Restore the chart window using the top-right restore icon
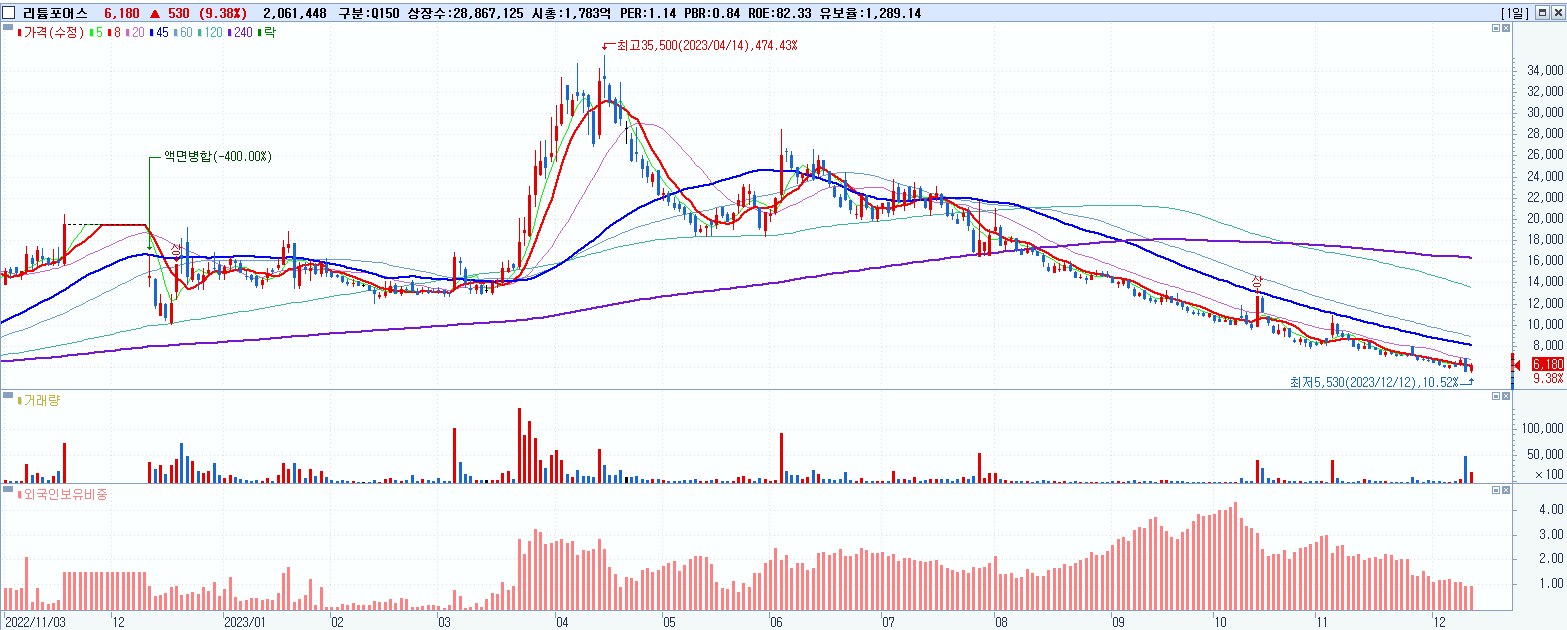1567x630 pixels. coord(1541,13)
